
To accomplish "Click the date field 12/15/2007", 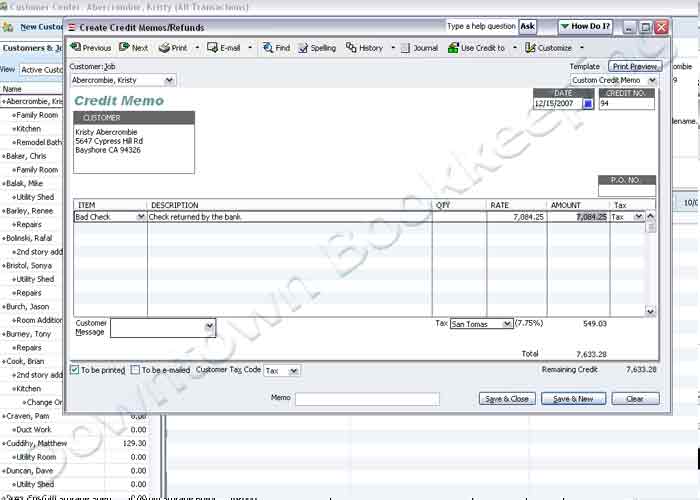I will point(558,104).
